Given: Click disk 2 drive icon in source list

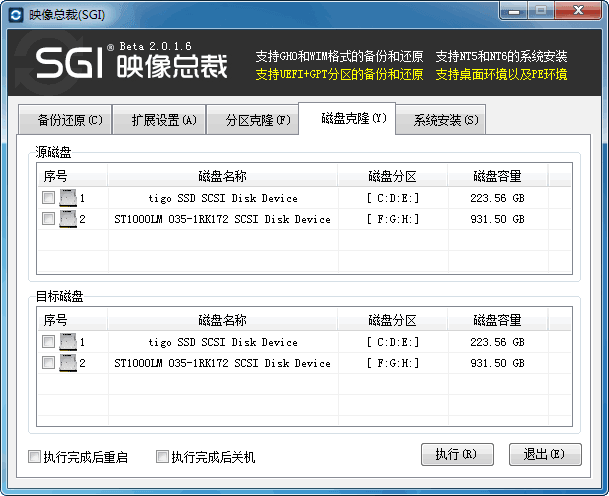Looking at the screenshot, I should 68,219.
